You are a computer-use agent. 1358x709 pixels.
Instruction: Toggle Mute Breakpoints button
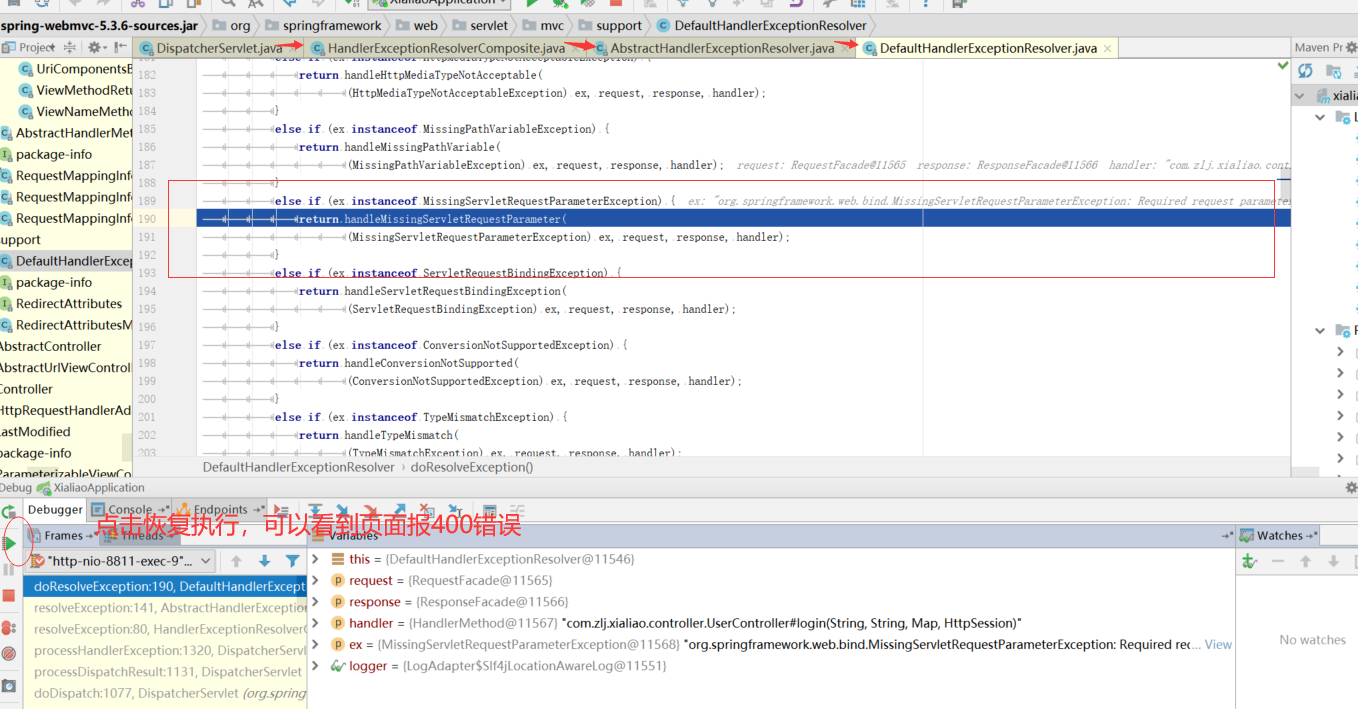pyautogui.click(x=9, y=653)
